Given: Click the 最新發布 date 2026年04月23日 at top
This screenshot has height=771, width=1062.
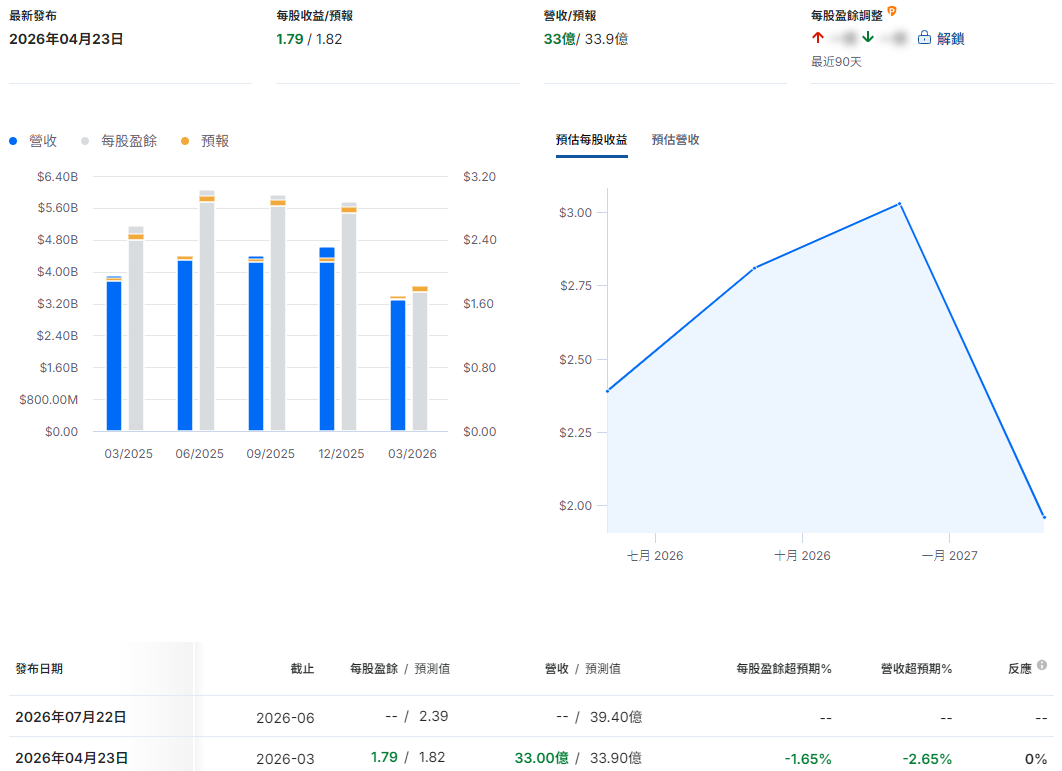Looking at the screenshot, I should 66,39.
